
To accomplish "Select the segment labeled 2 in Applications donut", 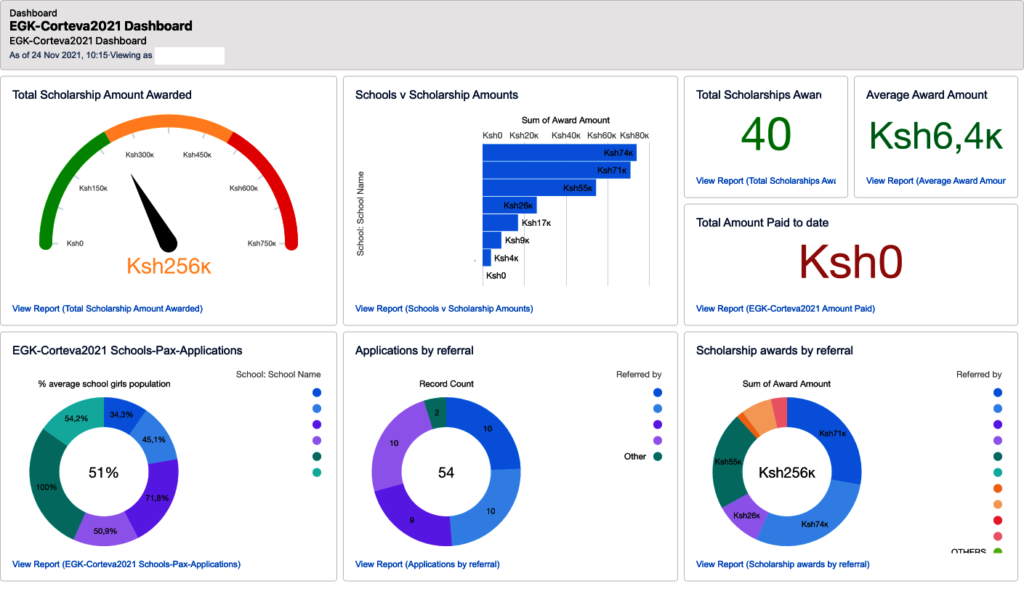I will pos(436,413).
